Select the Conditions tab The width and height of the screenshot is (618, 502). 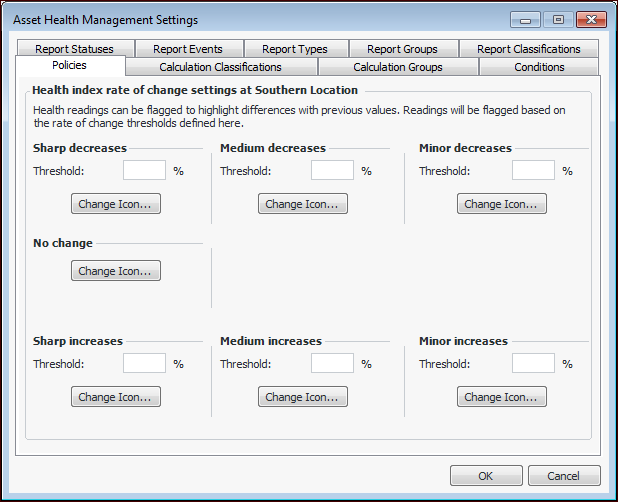click(539, 67)
